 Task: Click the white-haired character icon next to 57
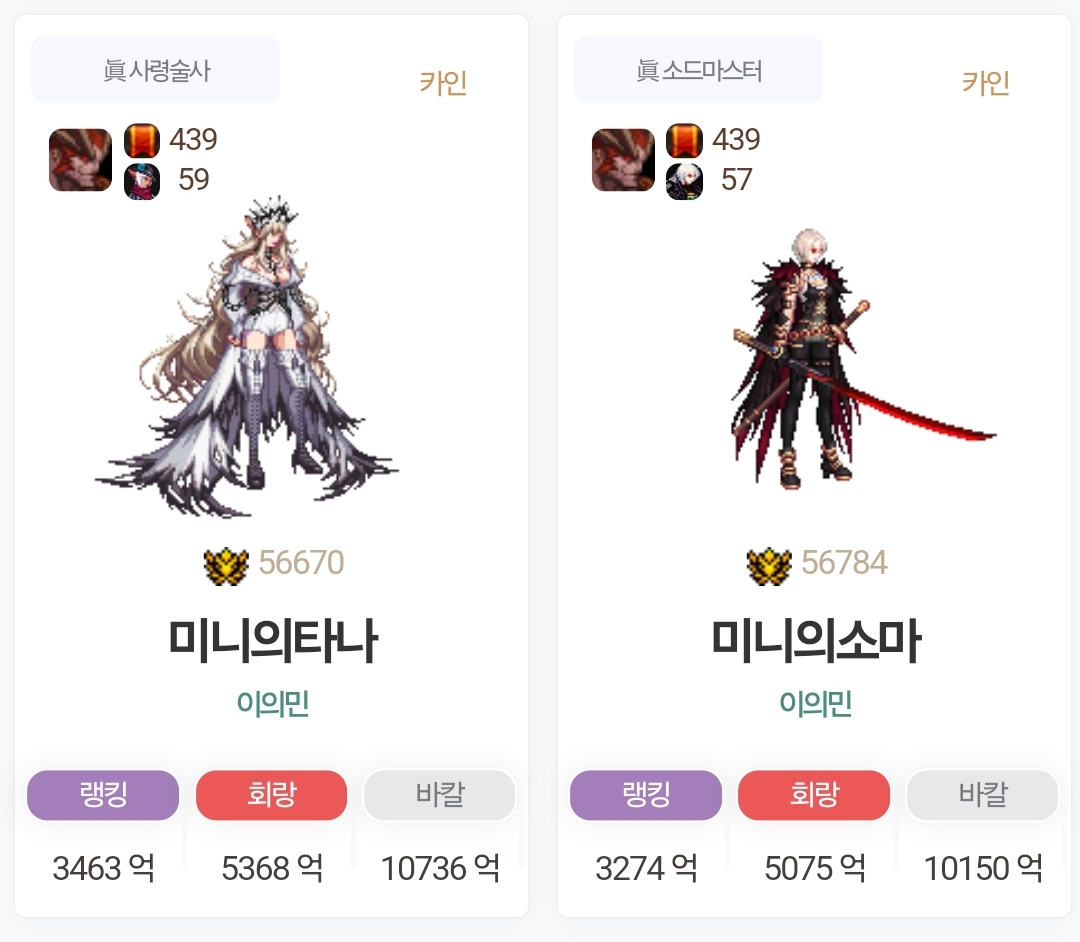pos(685,181)
